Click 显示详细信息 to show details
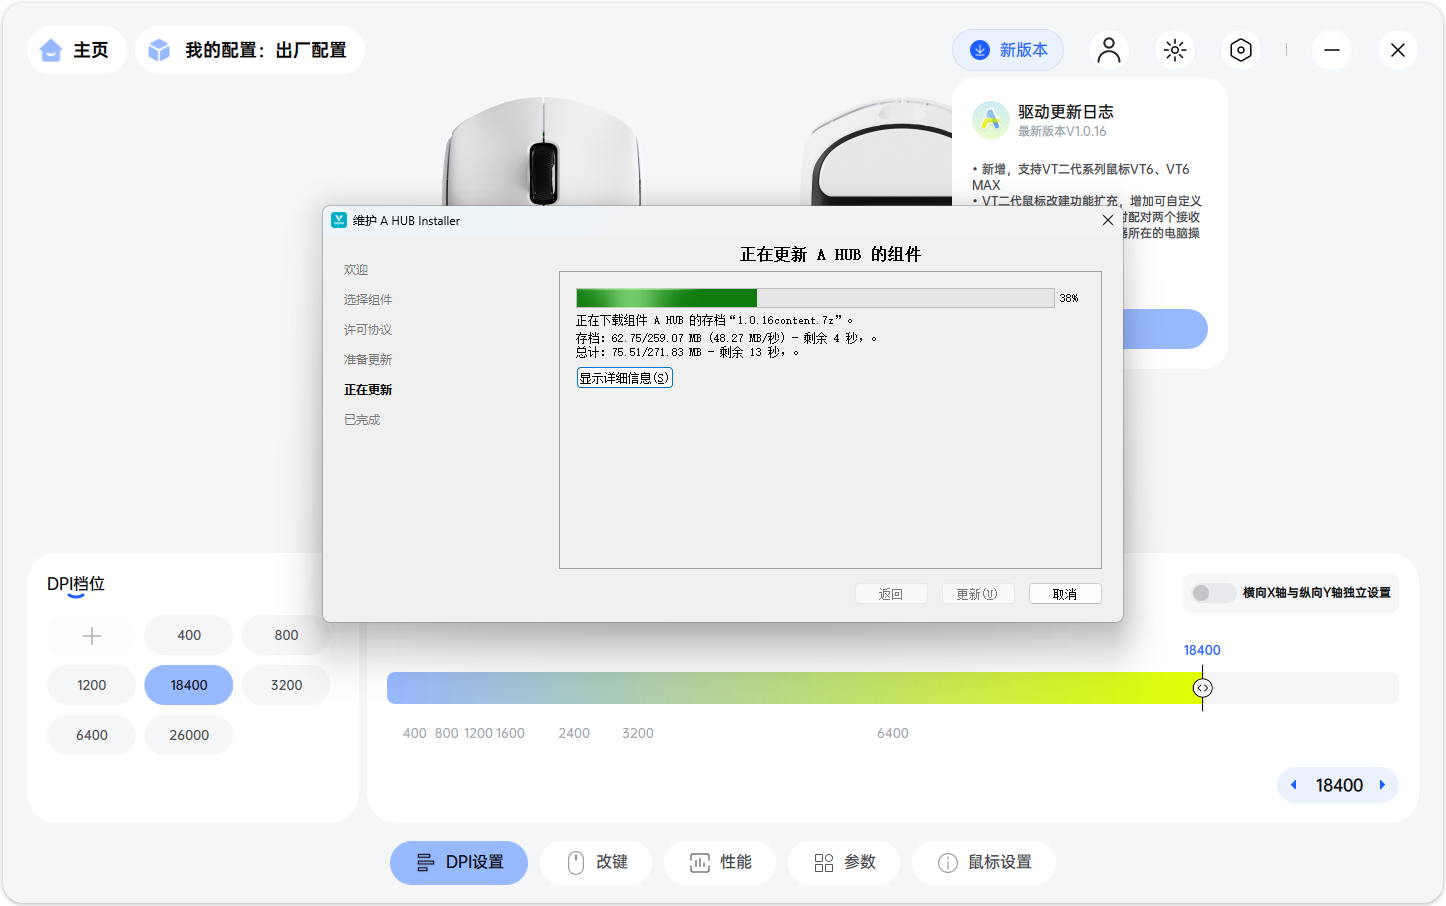Viewport: 1446px width, 906px height. coord(624,377)
